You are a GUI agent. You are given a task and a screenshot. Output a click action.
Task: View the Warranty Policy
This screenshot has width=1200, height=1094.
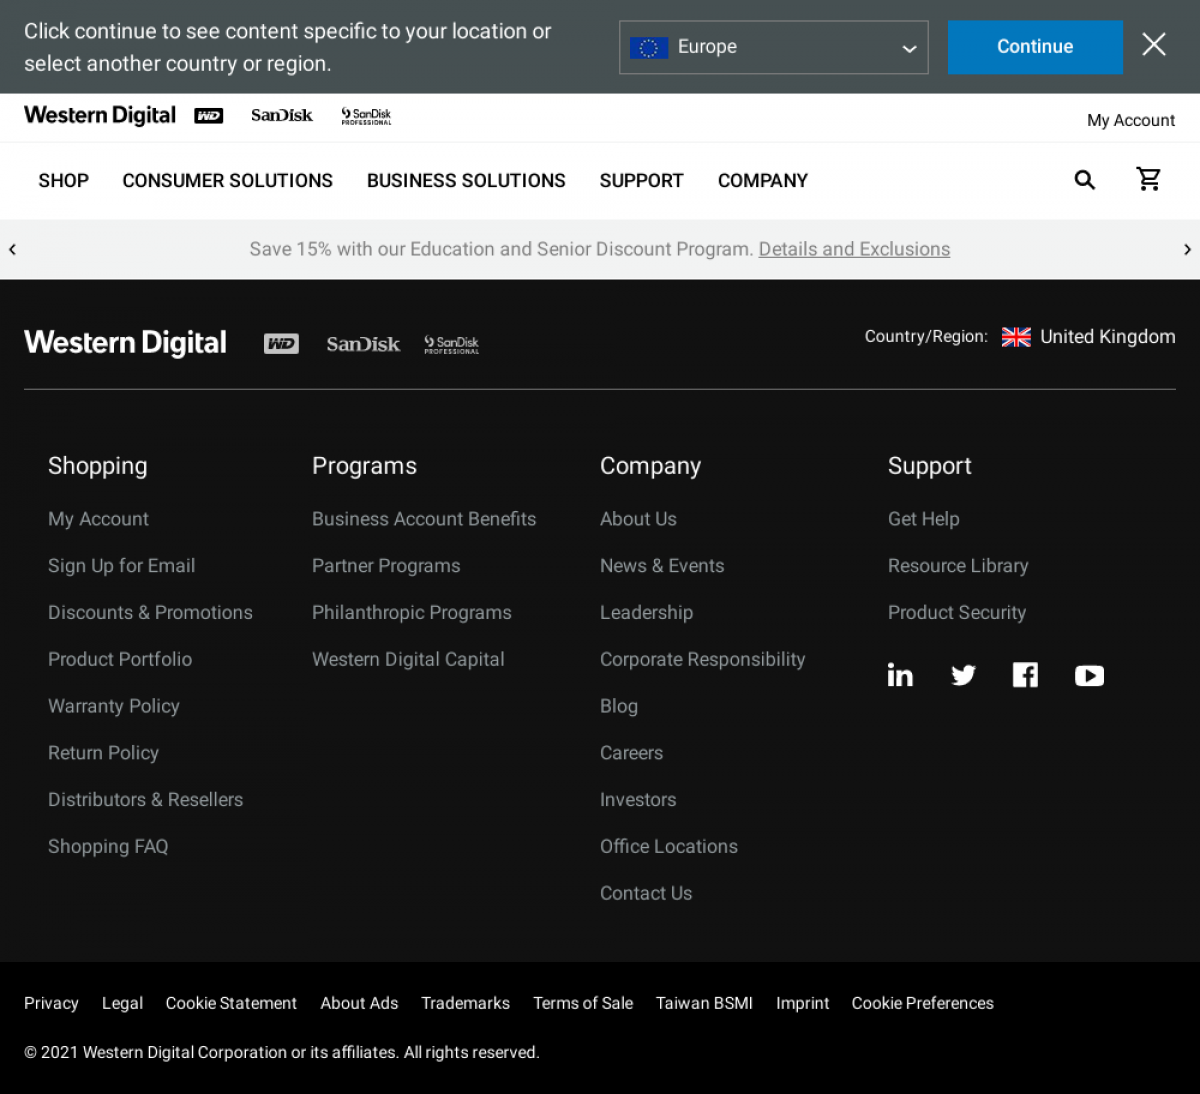[x=114, y=707]
